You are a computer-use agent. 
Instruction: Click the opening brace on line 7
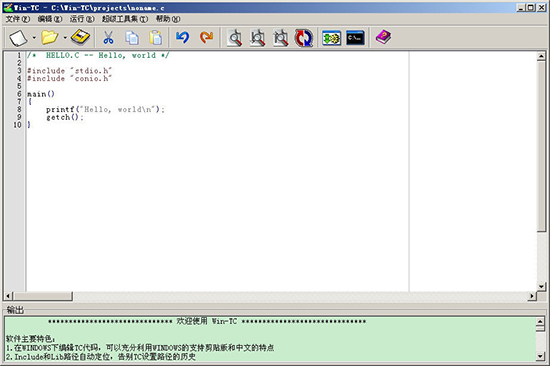(29, 102)
